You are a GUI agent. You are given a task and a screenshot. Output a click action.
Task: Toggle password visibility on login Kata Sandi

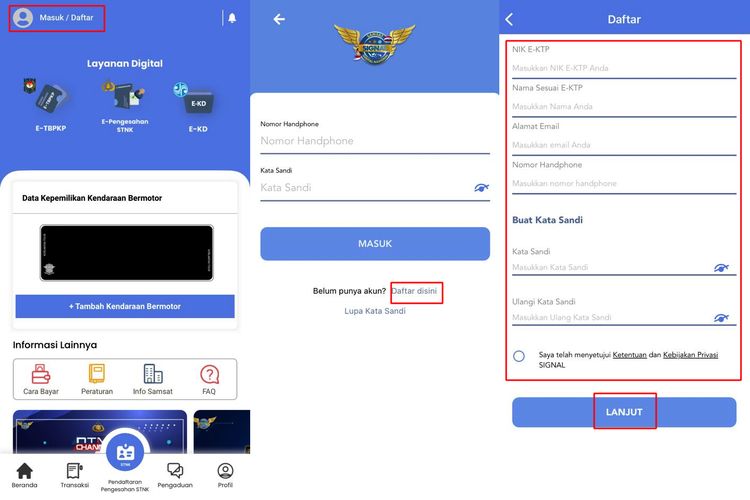pos(481,188)
